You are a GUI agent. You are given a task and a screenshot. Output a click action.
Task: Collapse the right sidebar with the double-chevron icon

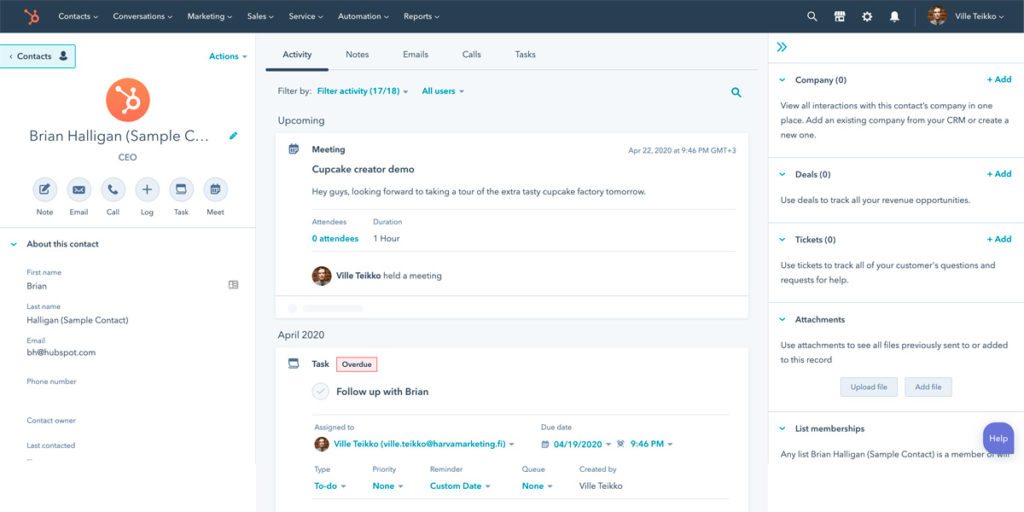coord(782,47)
